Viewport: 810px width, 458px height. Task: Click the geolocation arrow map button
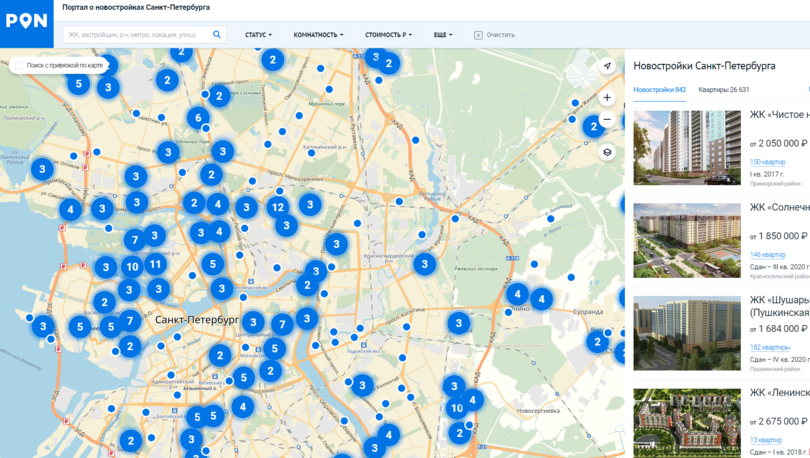(607, 67)
